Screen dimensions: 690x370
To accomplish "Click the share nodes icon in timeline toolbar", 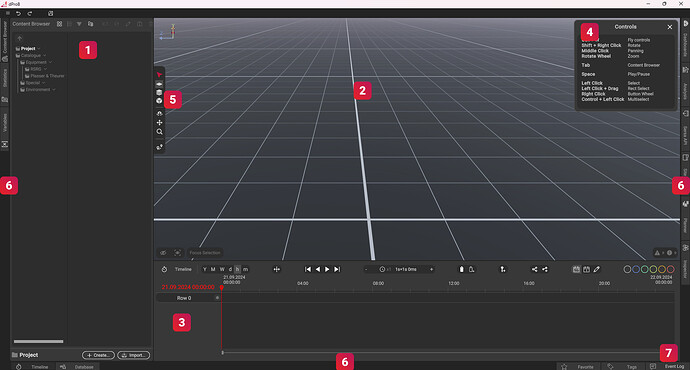I will coord(534,269).
